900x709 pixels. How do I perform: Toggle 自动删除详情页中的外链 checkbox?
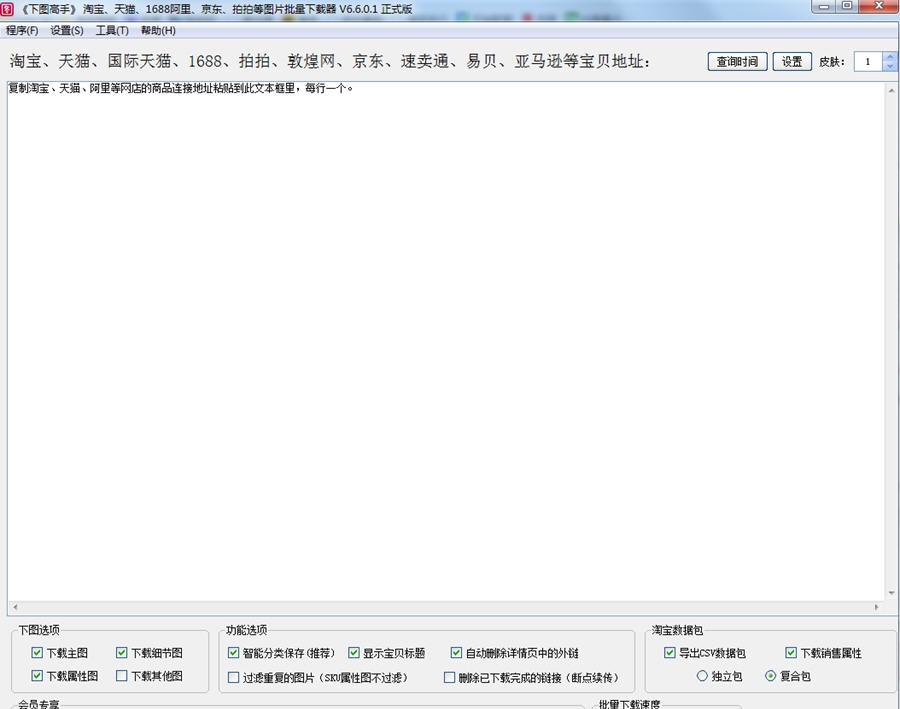point(456,653)
